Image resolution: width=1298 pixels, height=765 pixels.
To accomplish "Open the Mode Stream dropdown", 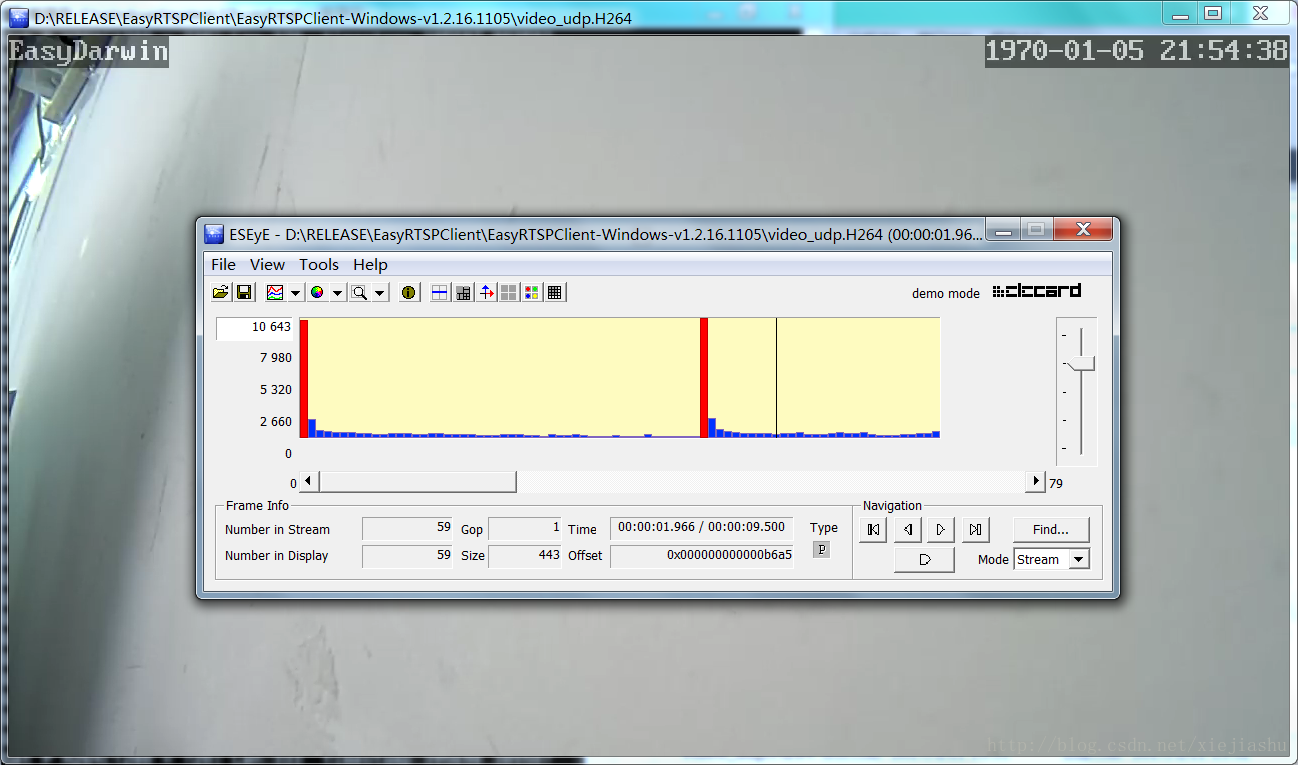I will (1051, 559).
